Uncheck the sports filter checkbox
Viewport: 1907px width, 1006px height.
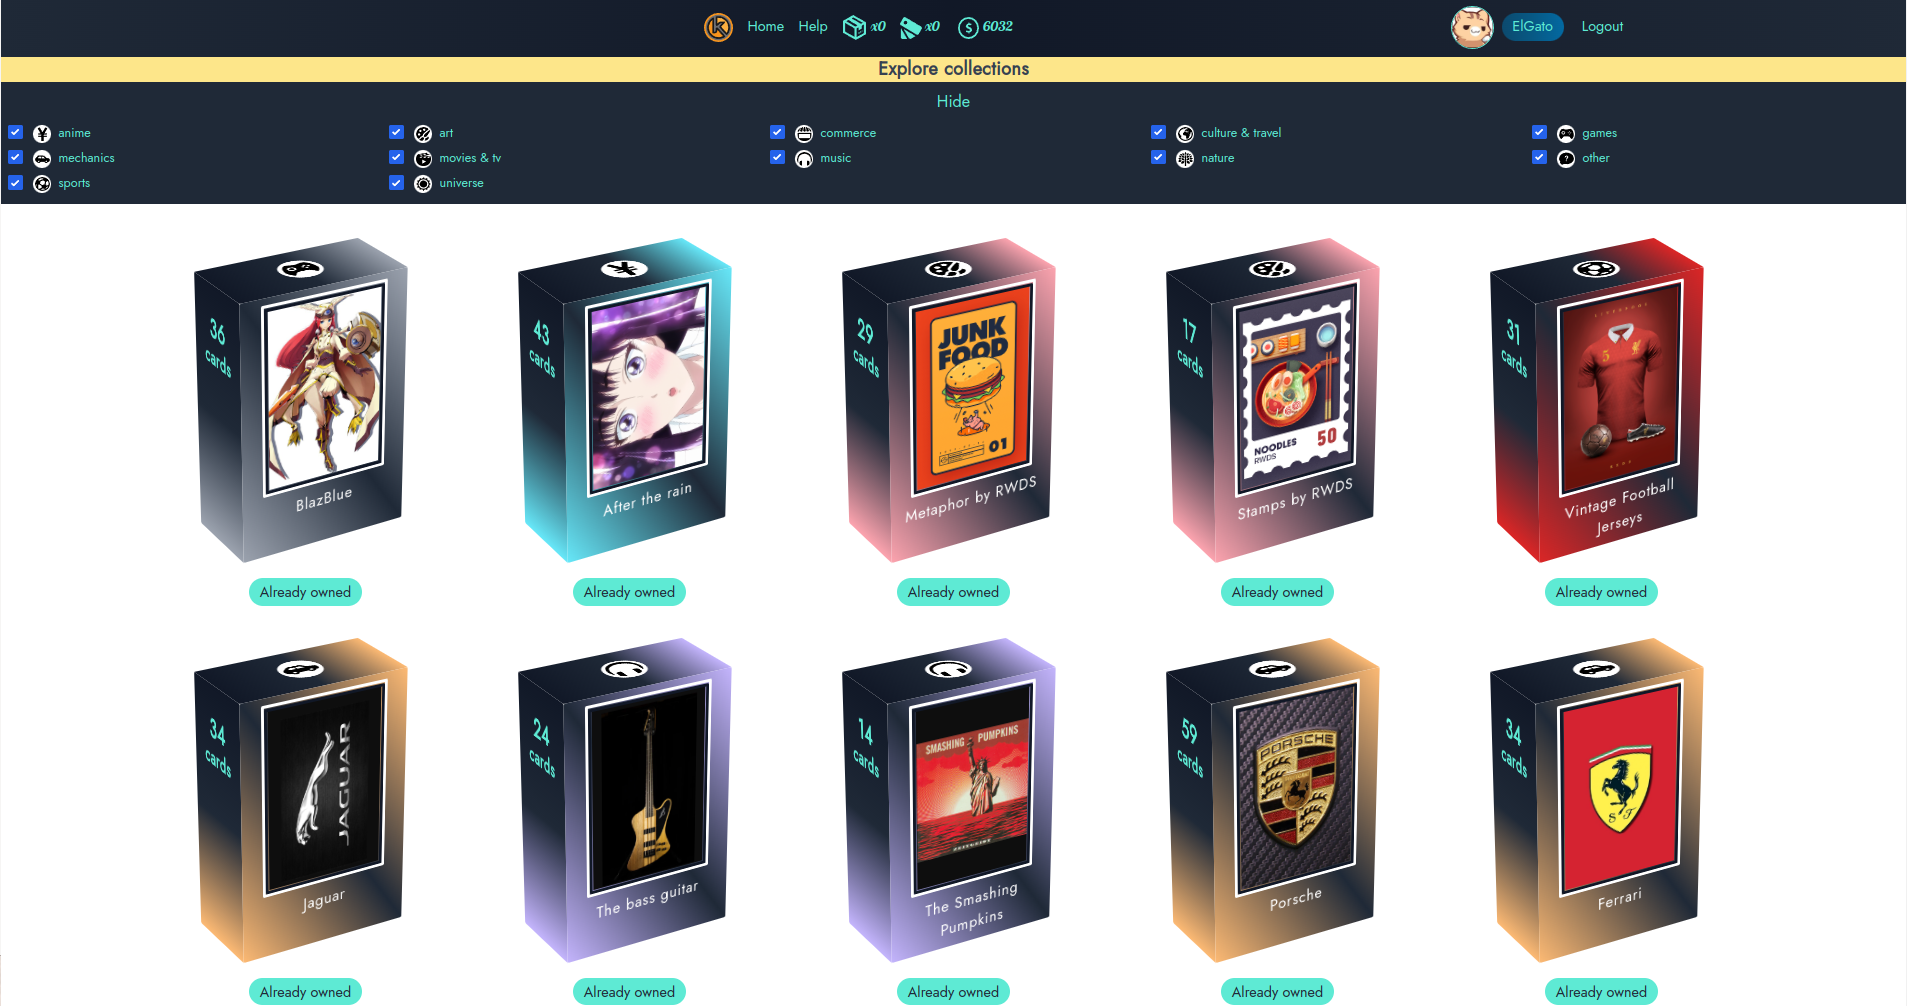tap(15, 182)
